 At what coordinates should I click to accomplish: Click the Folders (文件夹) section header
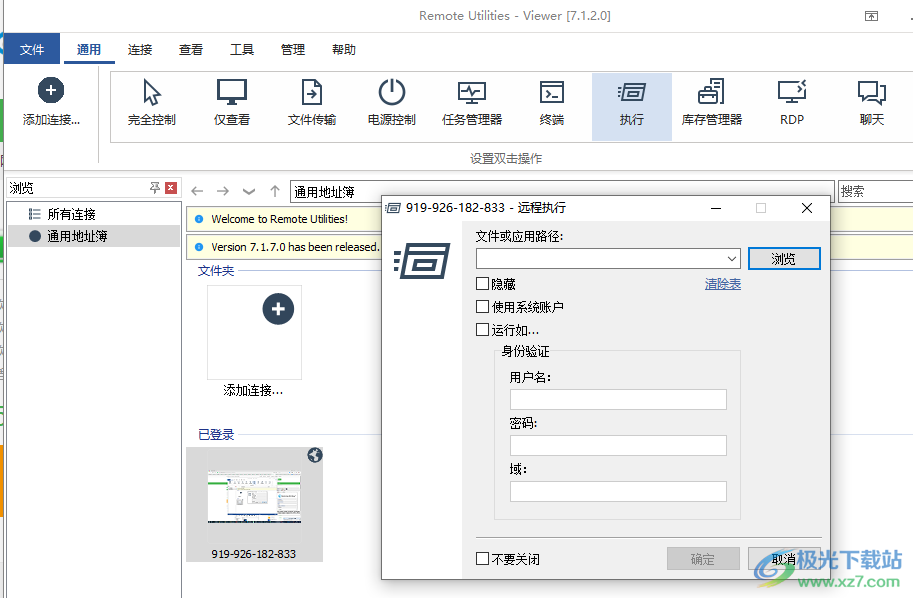[x=216, y=271]
